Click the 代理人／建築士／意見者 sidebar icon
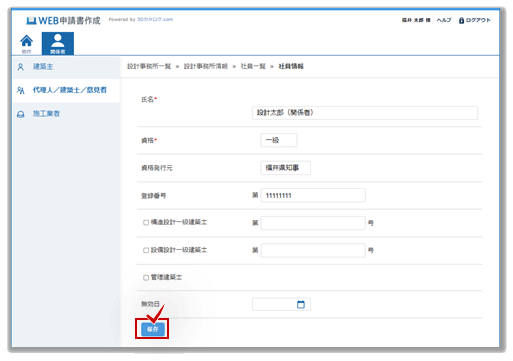This screenshot has width=513, height=361. [21, 90]
